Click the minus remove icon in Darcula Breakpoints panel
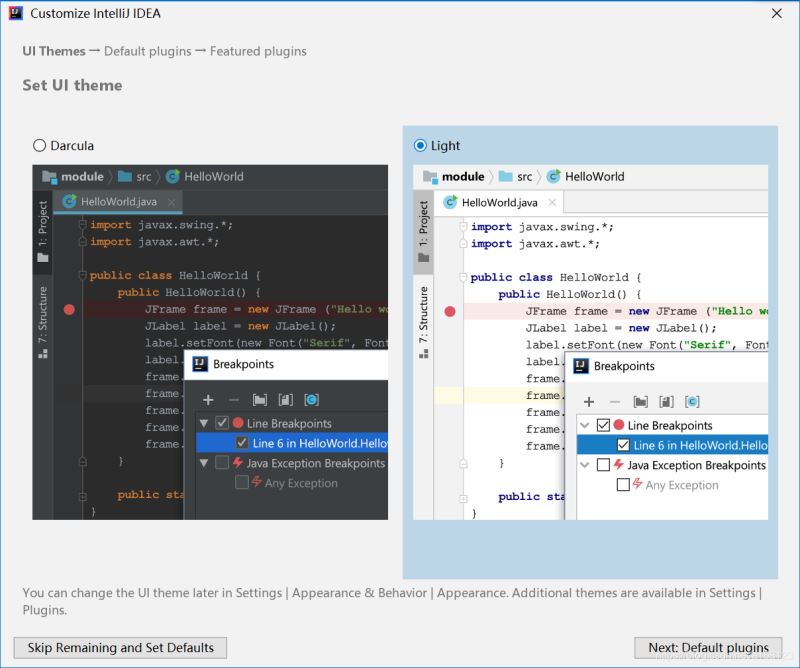This screenshot has width=800, height=668. click(x=234, y=399)
